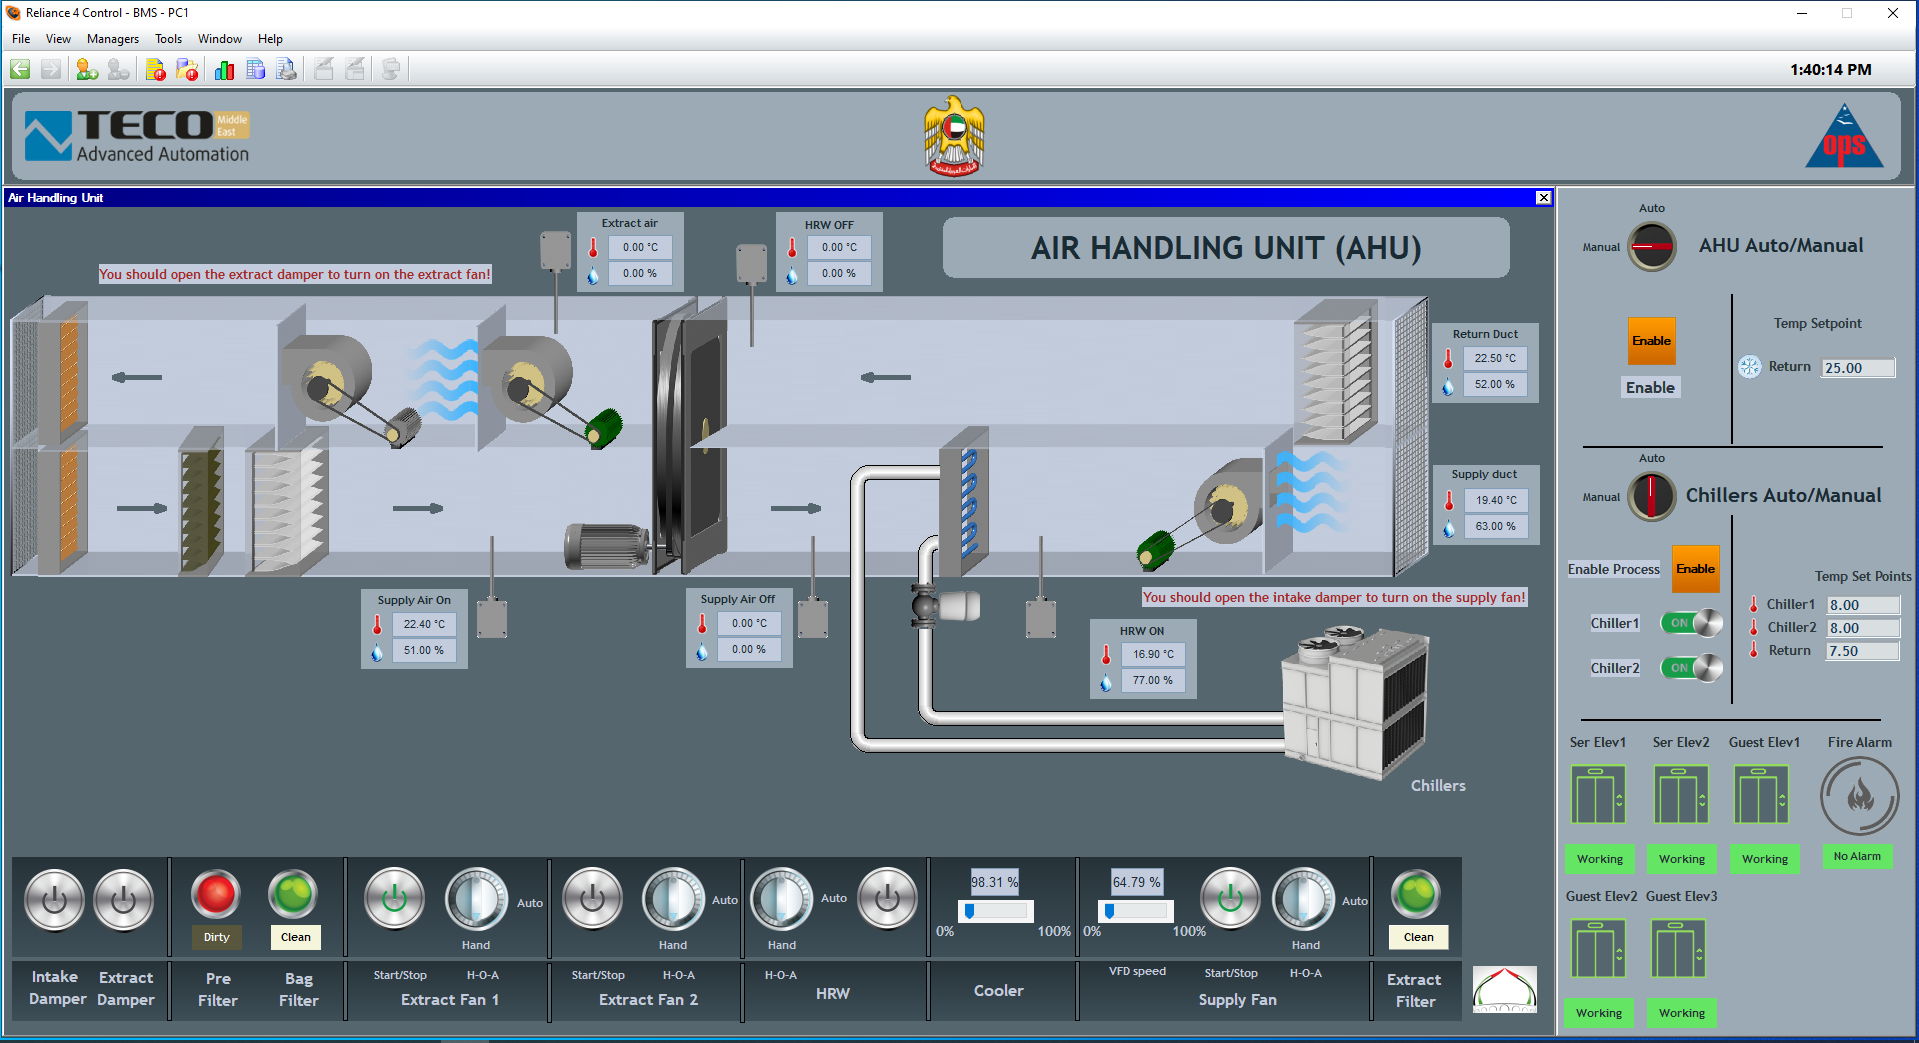The height and width of the screenshot is (1043, 1919).
Task: Open the current alarms document icon
Action: click(155, 69)
